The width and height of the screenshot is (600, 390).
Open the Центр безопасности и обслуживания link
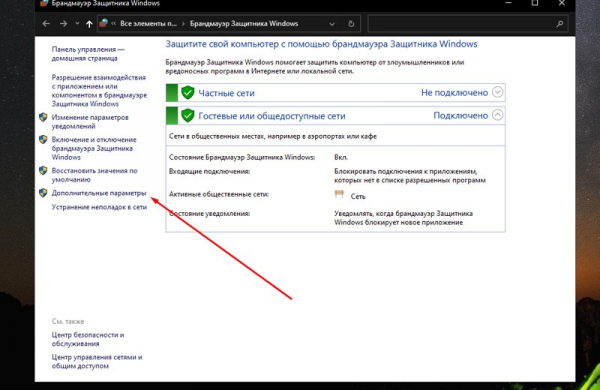tap(88, 339)
